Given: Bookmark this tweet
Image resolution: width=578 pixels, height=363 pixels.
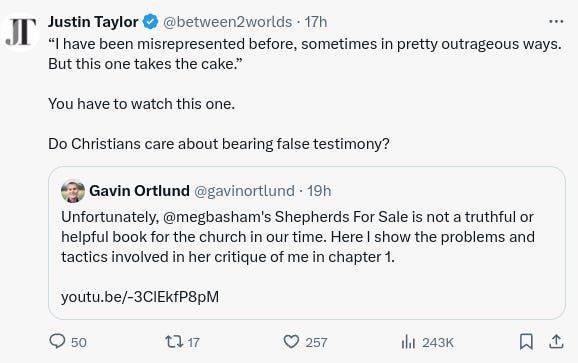Looking at the screenshot, I should pos(526,341).
